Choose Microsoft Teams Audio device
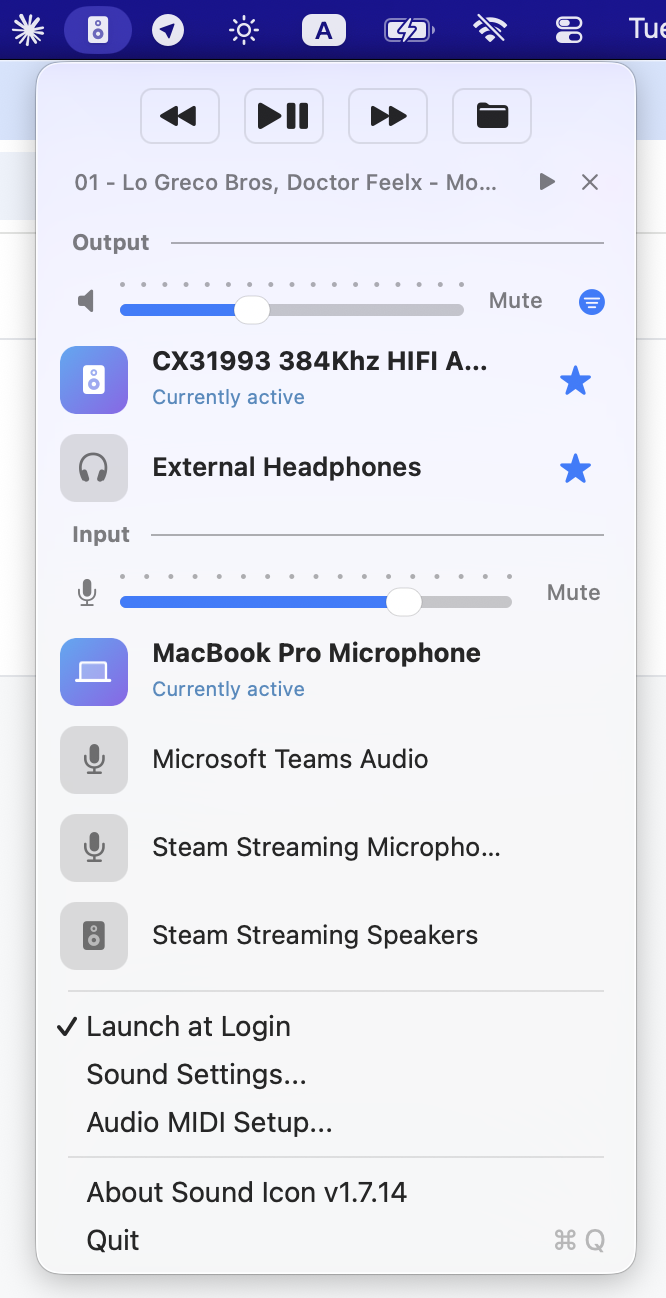Viewport: 666px width, 1298px height. coord(290,759)
